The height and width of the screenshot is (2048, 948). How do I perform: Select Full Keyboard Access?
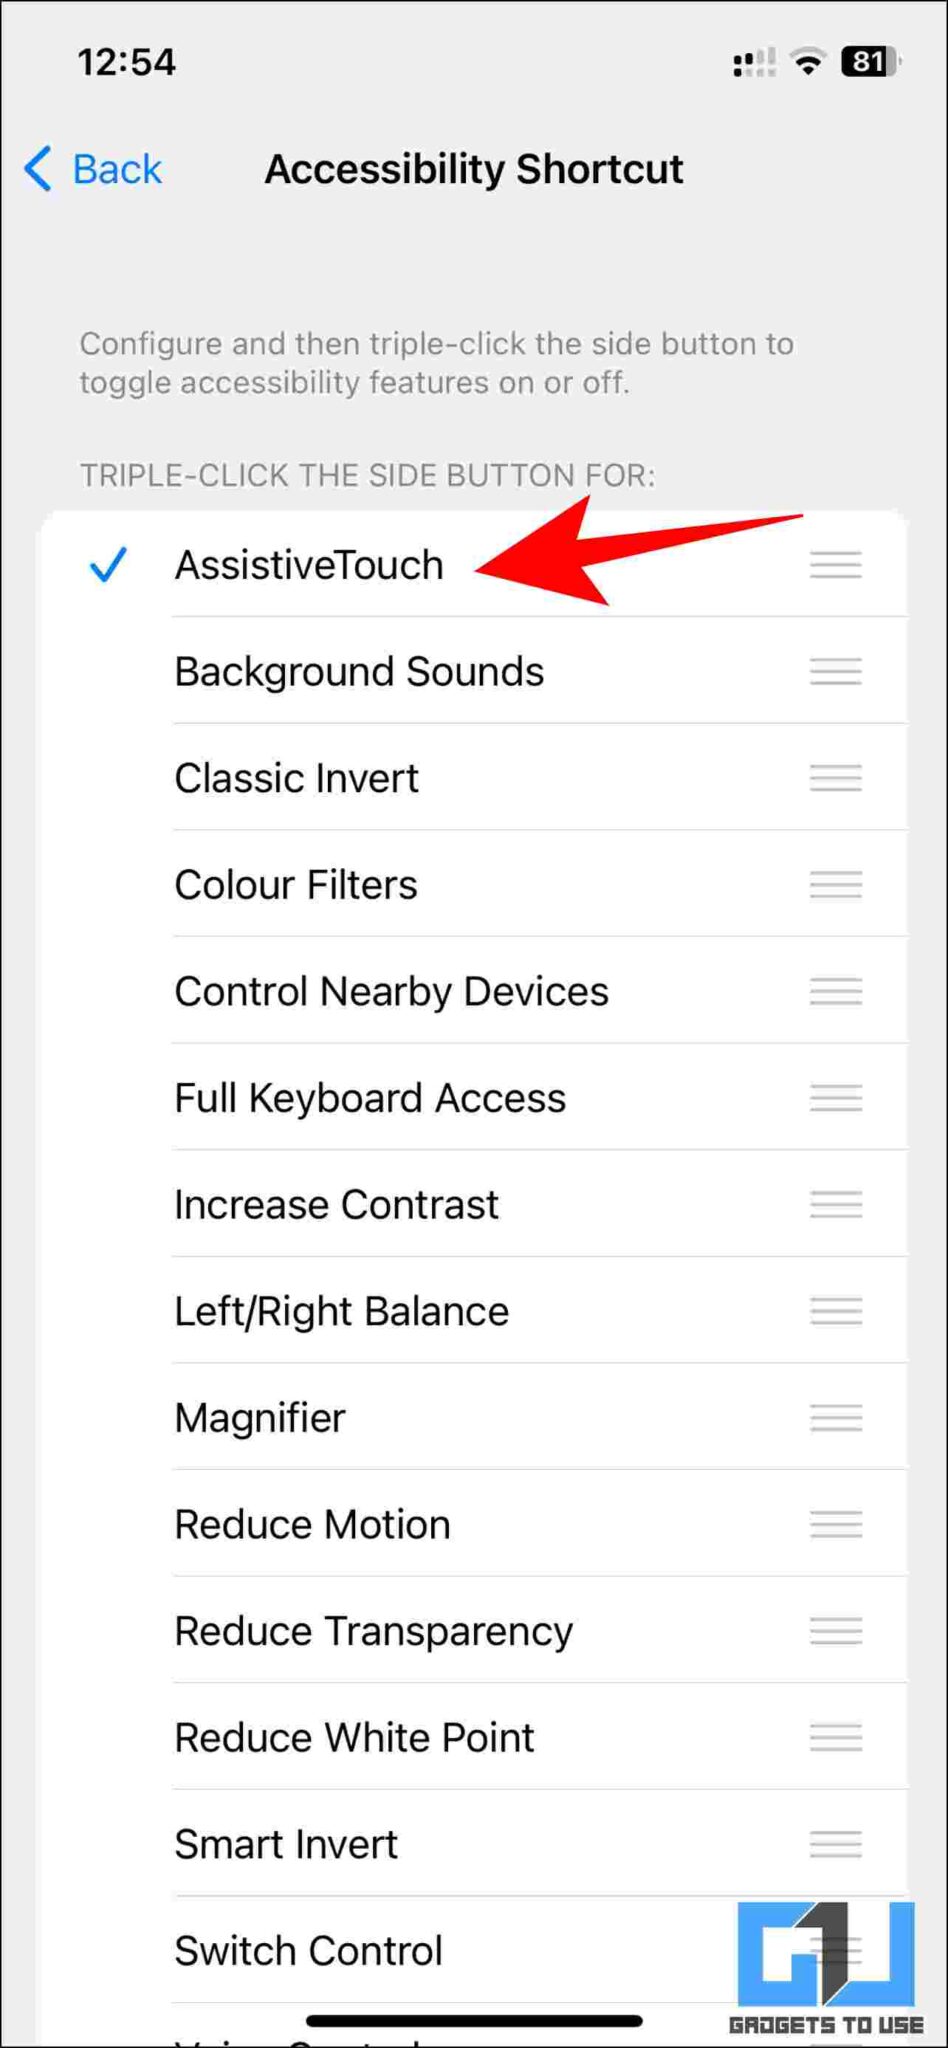(x=369, y=1098)
